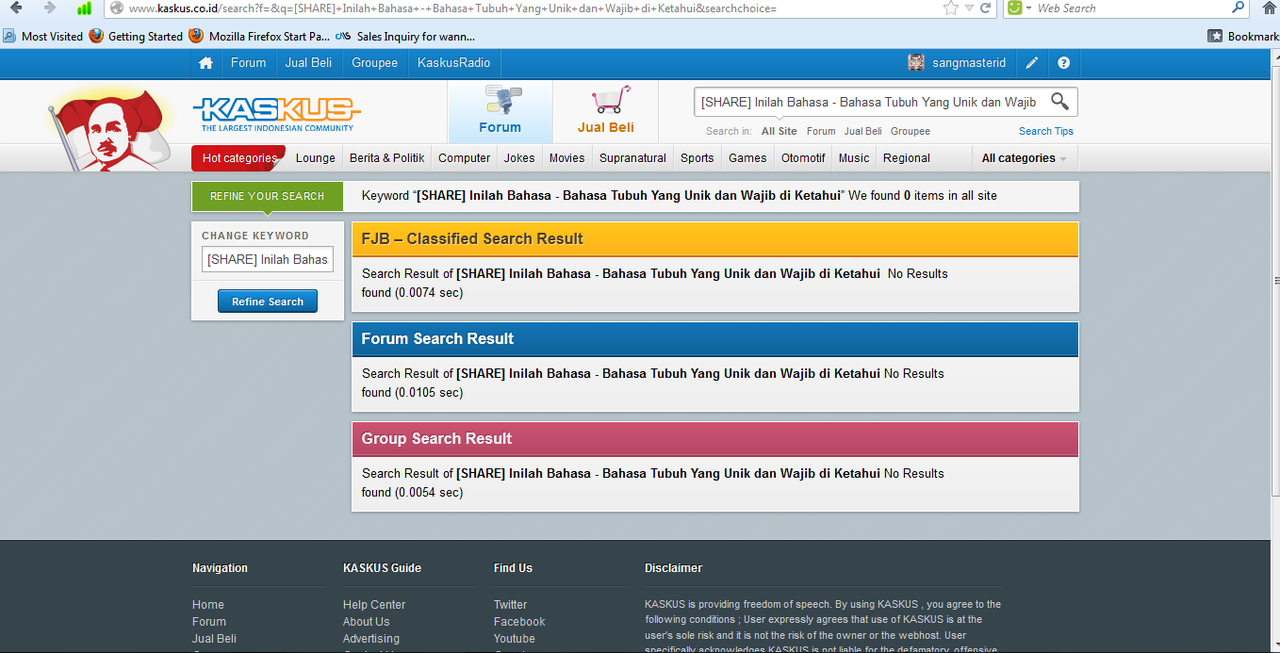This screenshot has height=653, width=1280.
Task: Open Mozilla Firefox Start Page bookmark
Action: pos(260,36)
